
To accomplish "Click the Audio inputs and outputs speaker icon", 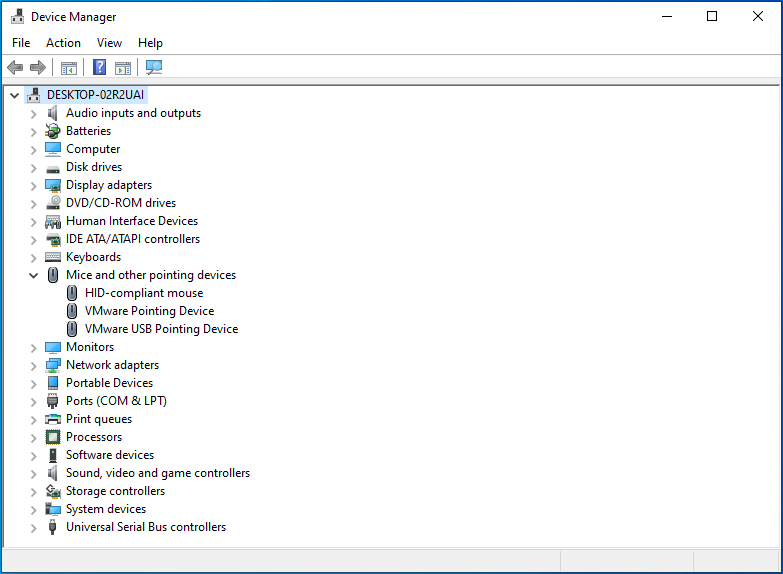I will pos(52,113).
